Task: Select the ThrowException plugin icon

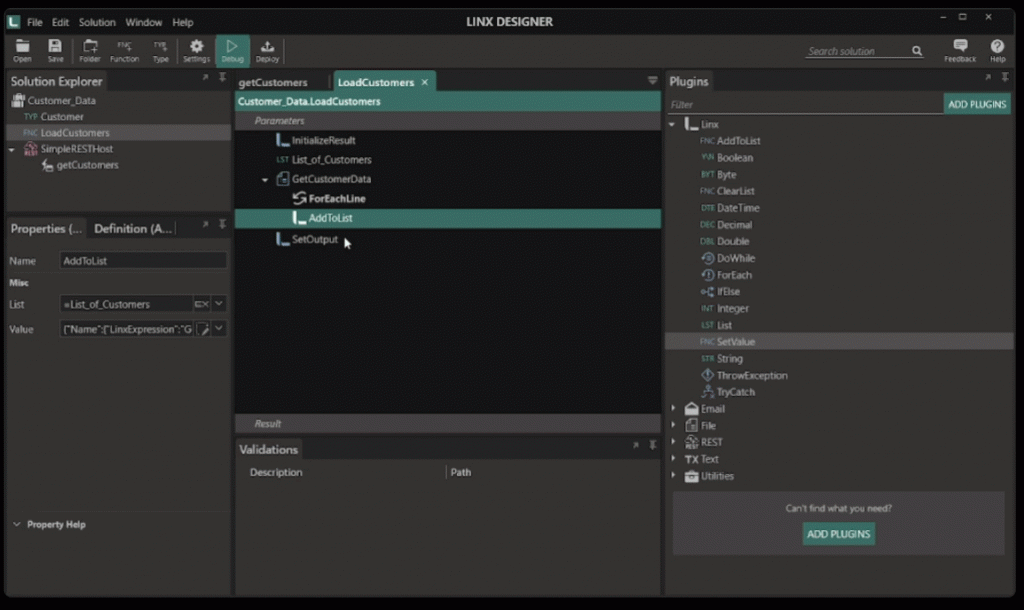Action: (707, 375)
